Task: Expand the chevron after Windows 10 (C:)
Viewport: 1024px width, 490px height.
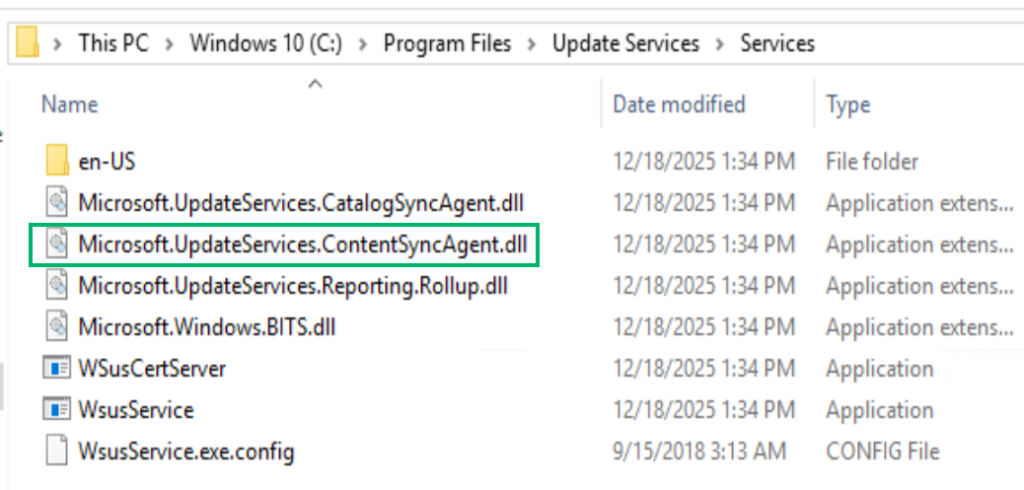Action: point(363,44)
